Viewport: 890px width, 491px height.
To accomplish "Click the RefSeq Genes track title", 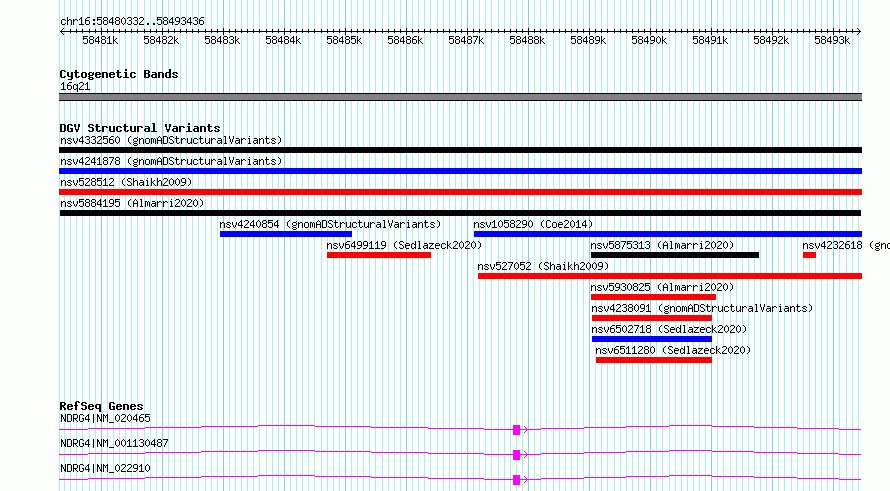I will click(101, 406).
